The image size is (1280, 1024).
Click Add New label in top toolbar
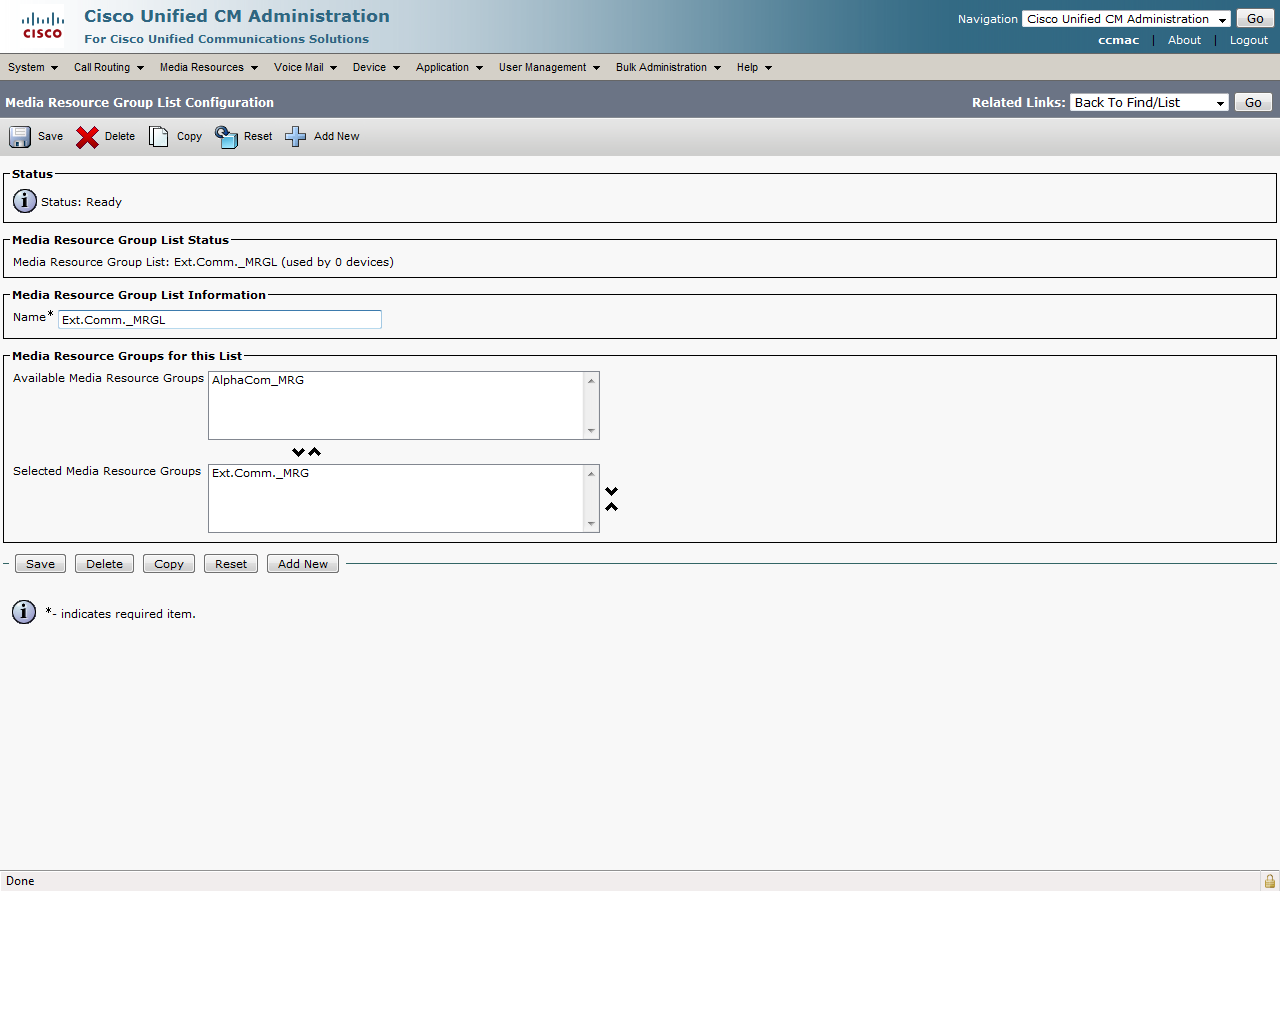(336, 137)
